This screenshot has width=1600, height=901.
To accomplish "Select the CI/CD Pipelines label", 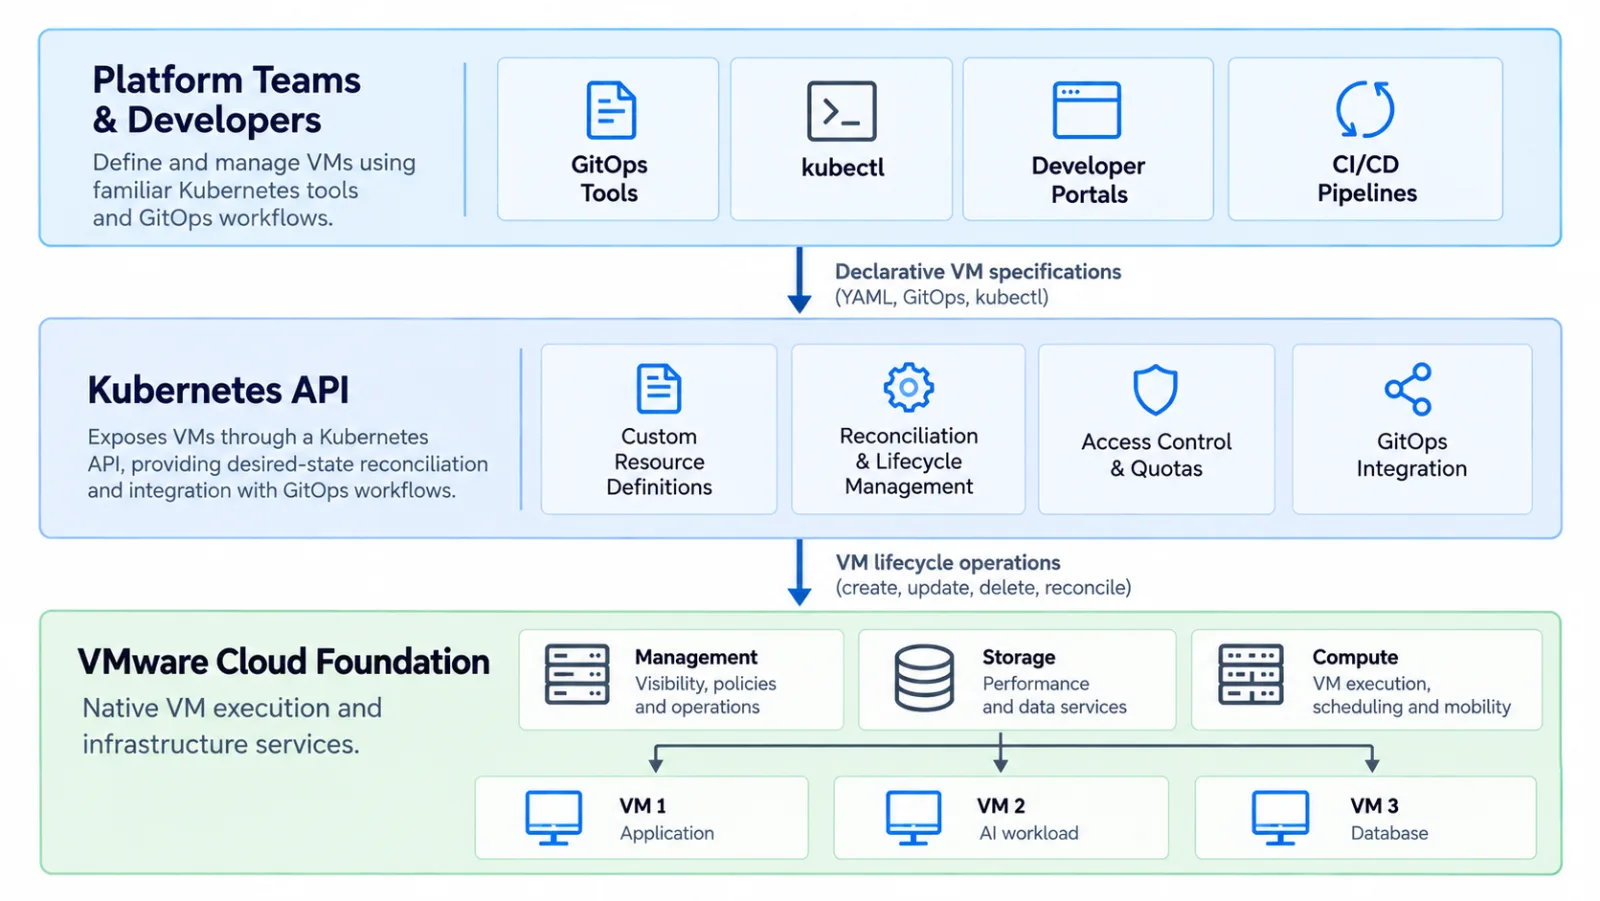I will pyautogui.click(x=1367, y=179).
